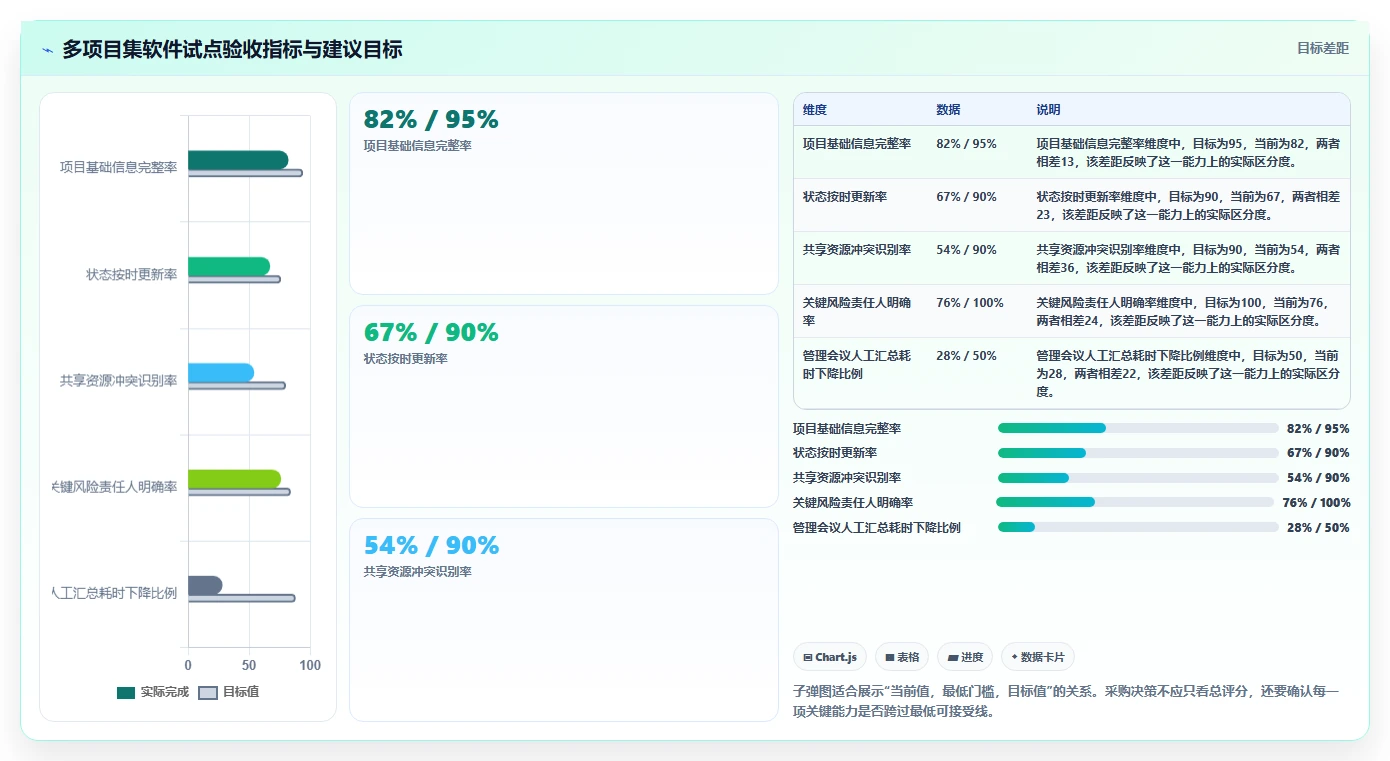1390x761 pixels.
Task: Click the dashboard title 多项目集软件试点验收指标与建议目标
Action: (232, 49)
